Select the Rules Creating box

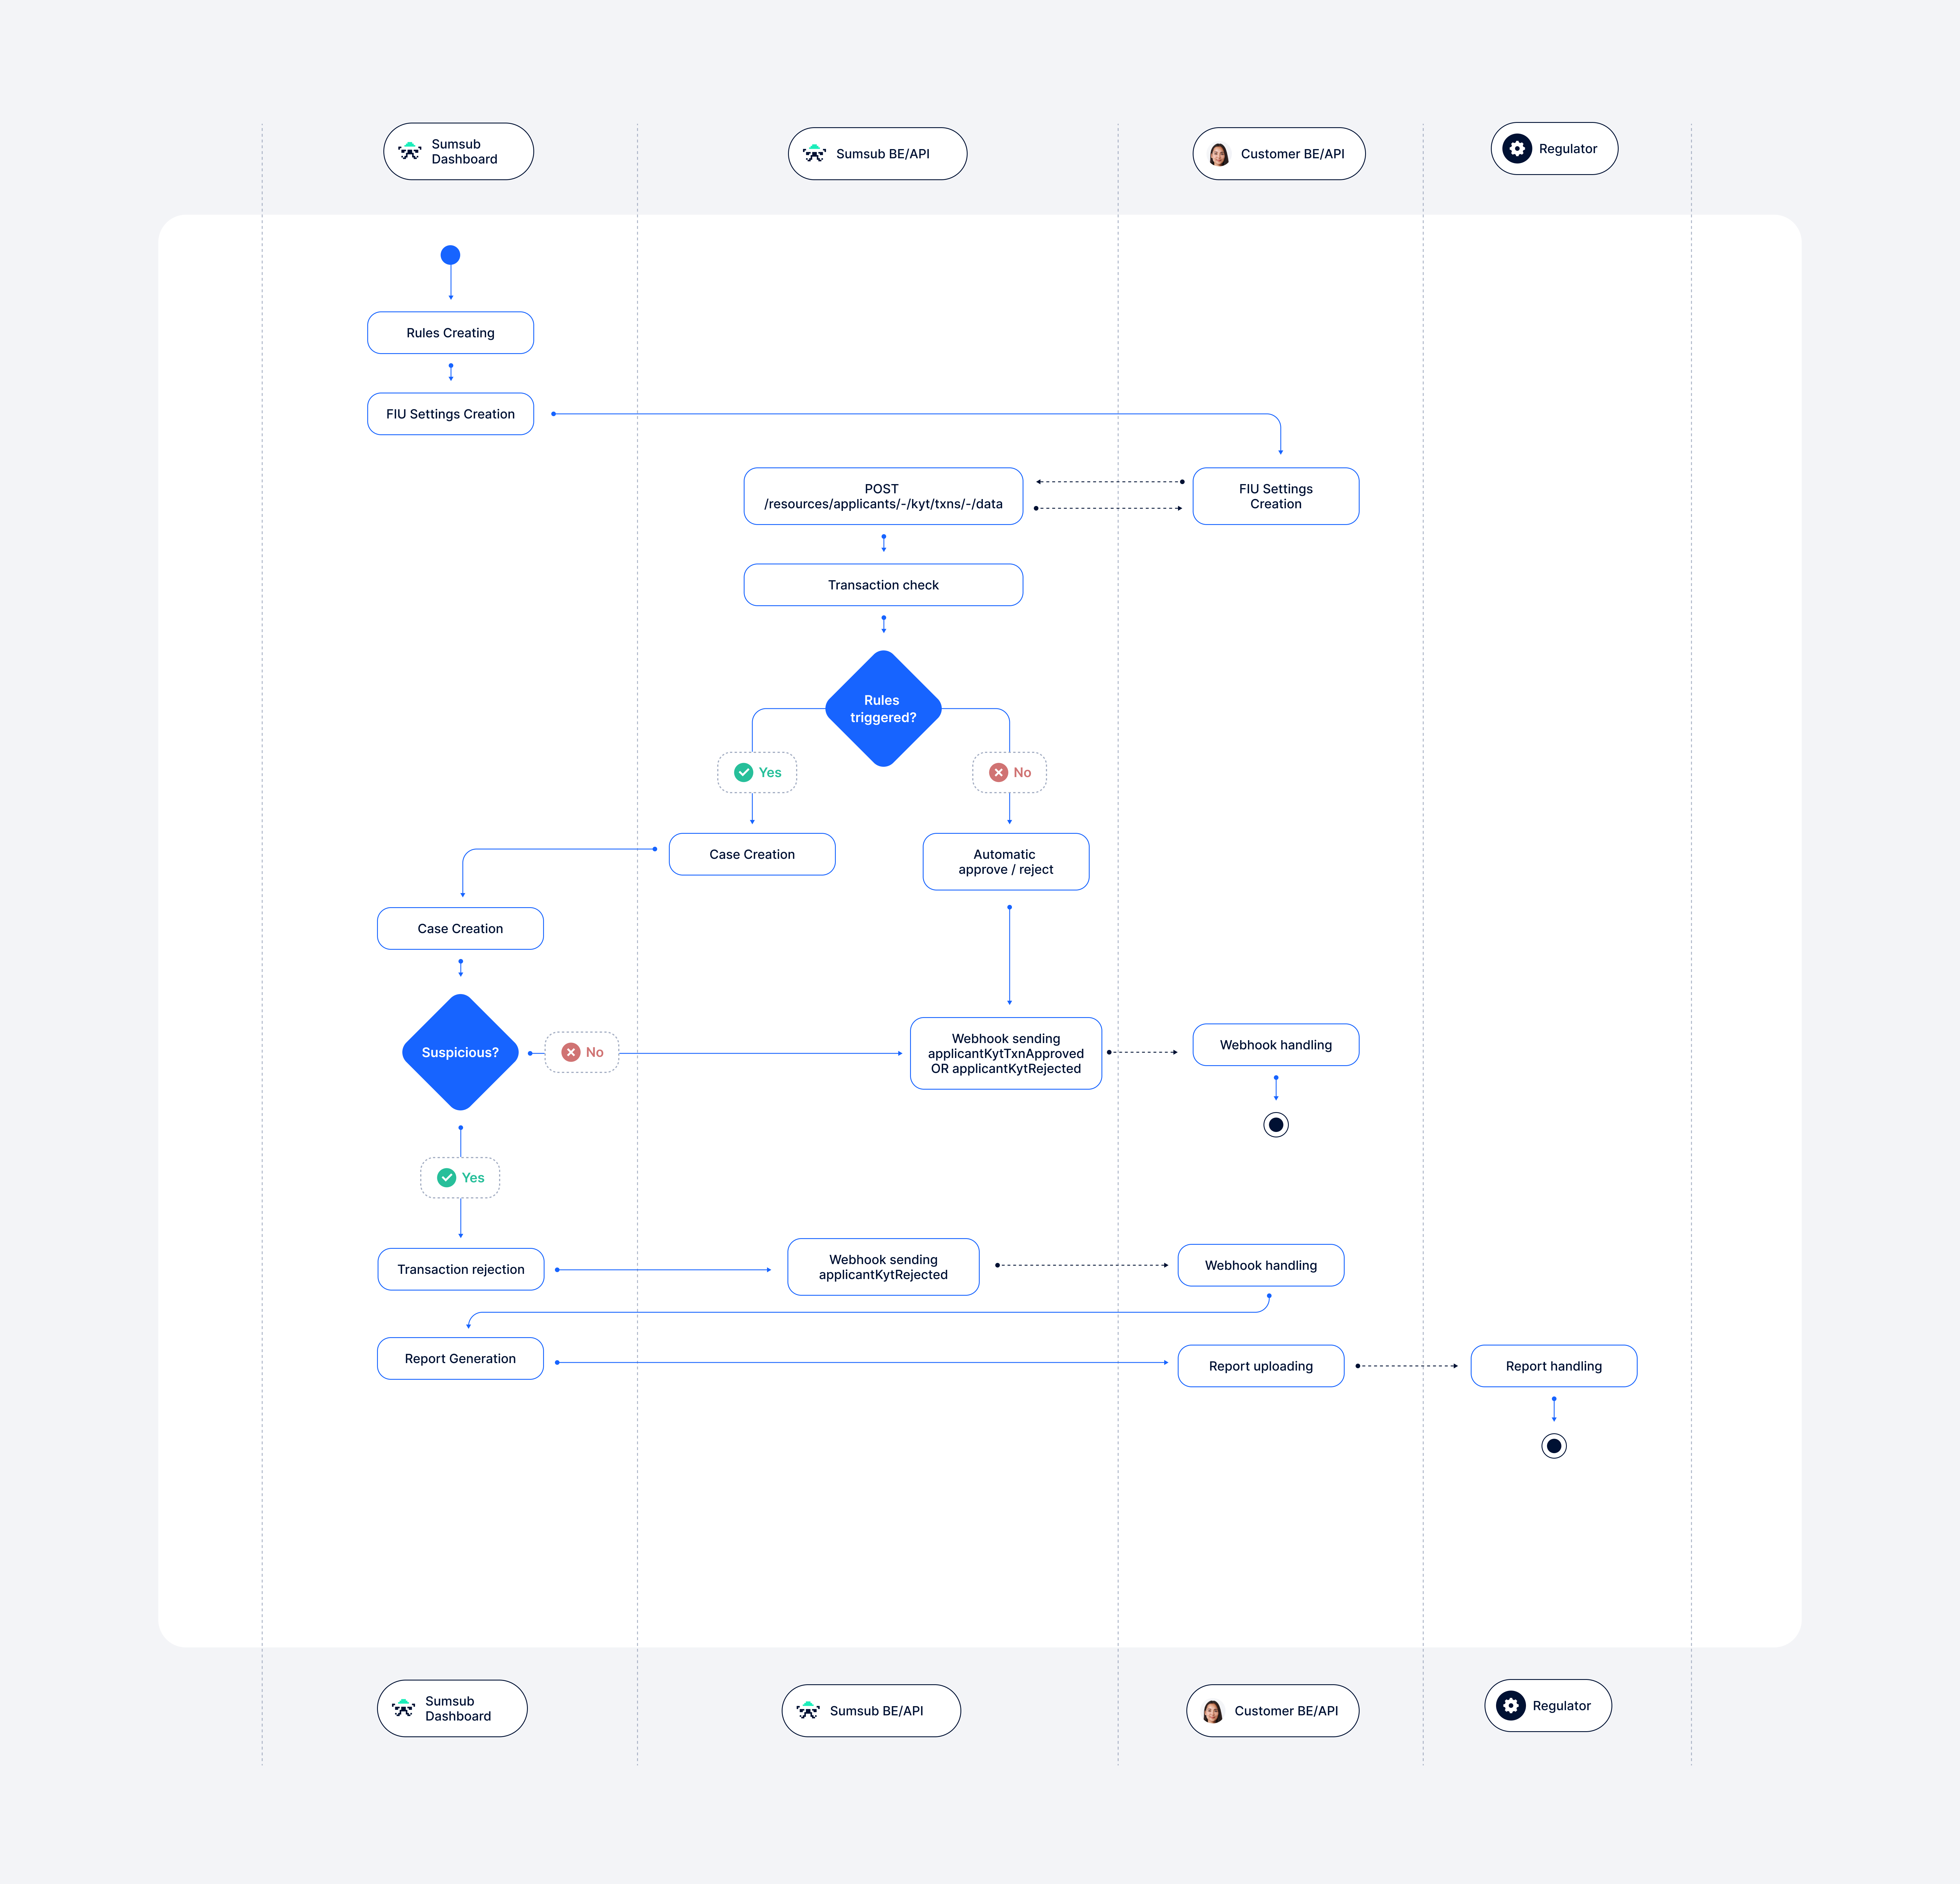pos(450,333)
